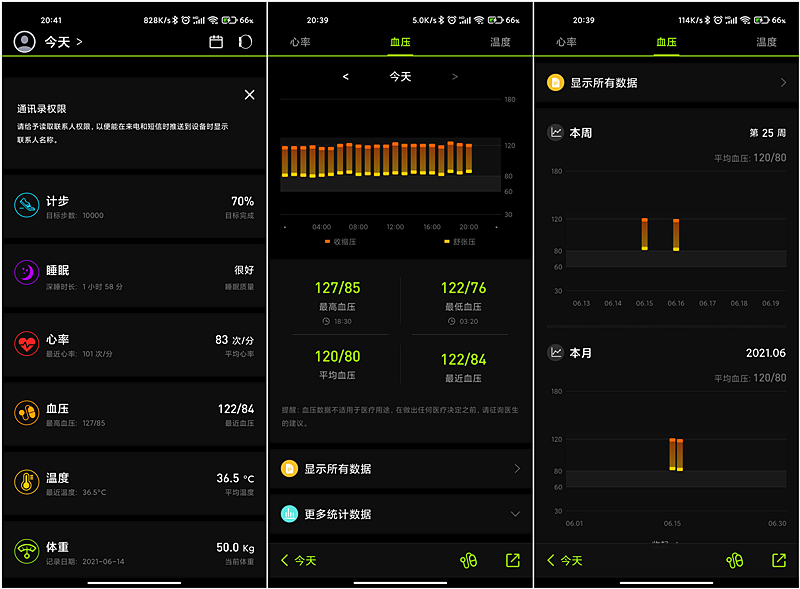Image resolution: width=800 pixels, height=589 pixels.
Task: Tap the orange 血压 blood pressure icon
Action: 26,412
